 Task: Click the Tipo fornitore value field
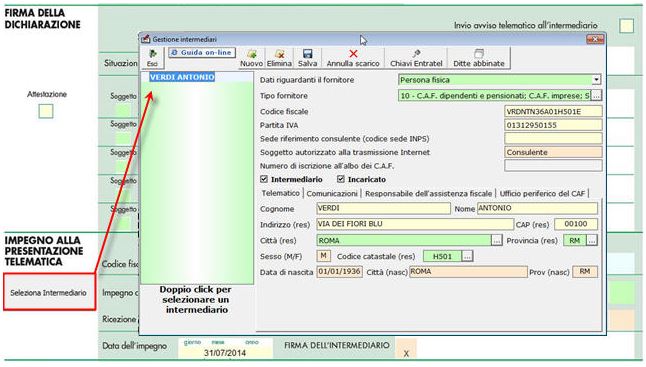[494, 96]
